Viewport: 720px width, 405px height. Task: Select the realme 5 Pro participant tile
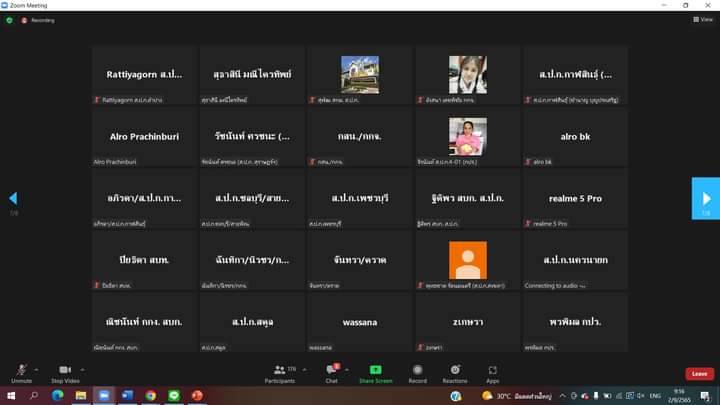pos(575,198)
